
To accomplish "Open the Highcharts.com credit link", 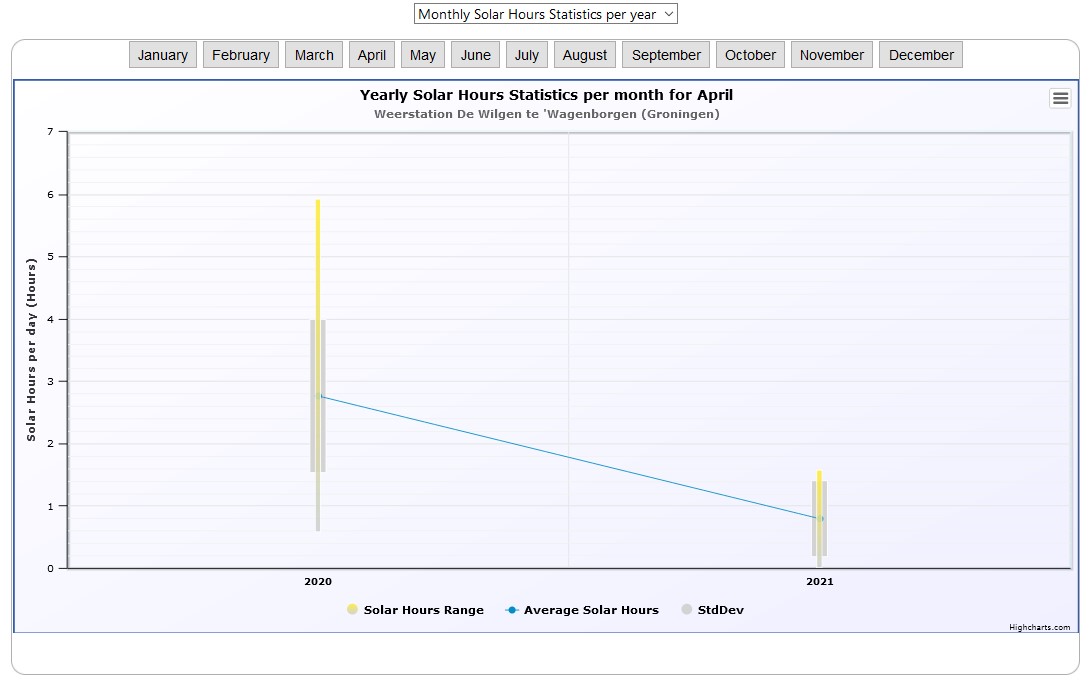I will coord(1039,628).
